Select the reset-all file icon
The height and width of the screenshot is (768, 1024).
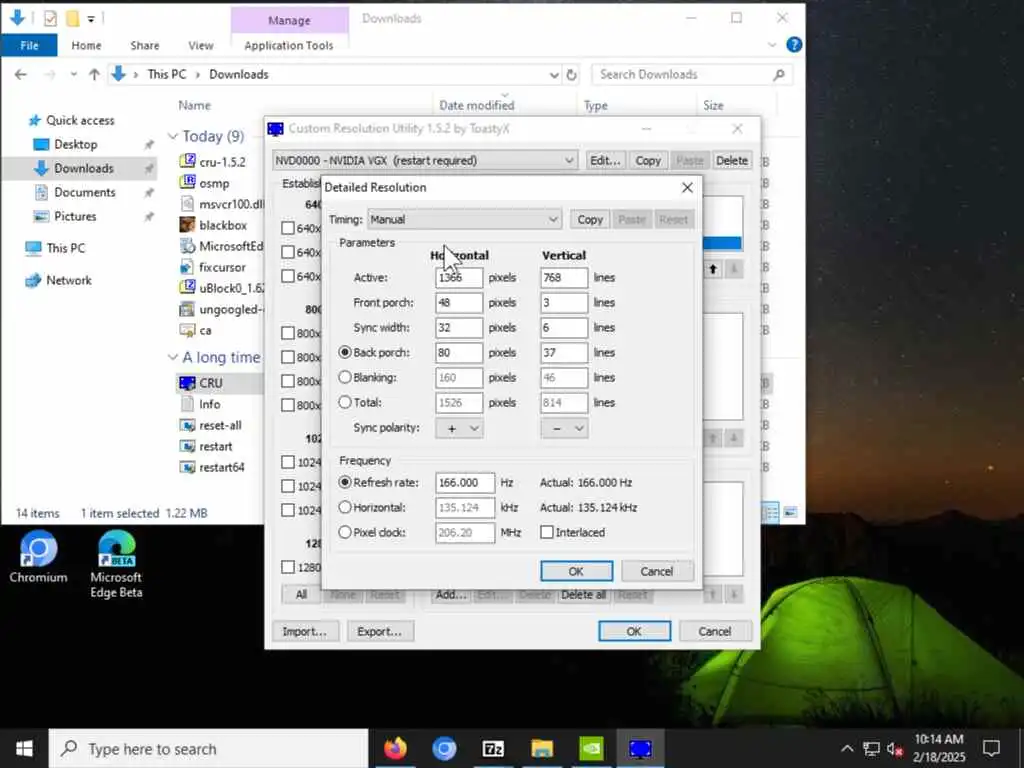[x=187, y=425]
